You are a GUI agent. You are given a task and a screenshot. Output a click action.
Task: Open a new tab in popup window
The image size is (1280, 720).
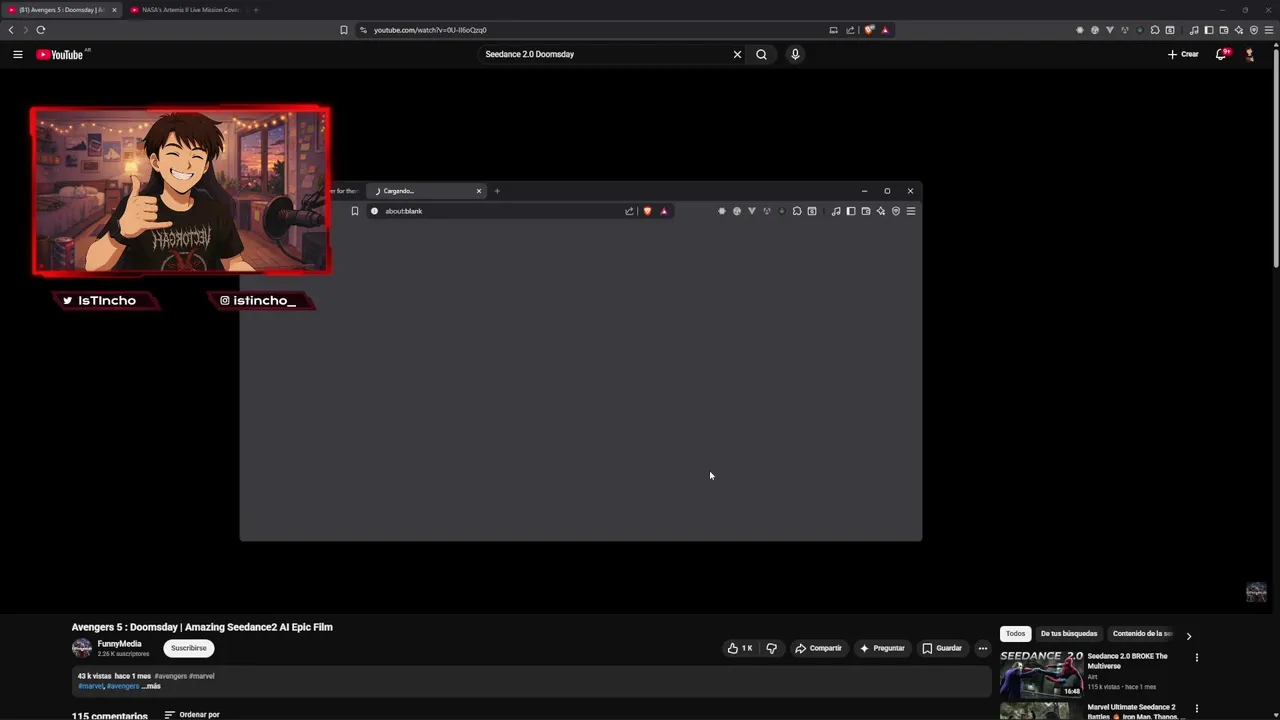pos(497,191)
